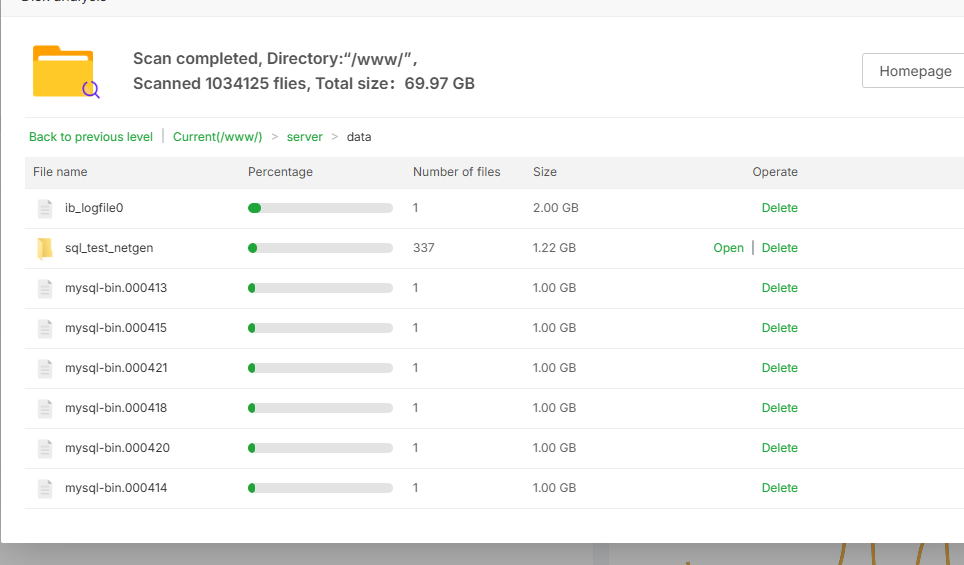Click the mysql-bin.000418 file icon

[44, 408]
